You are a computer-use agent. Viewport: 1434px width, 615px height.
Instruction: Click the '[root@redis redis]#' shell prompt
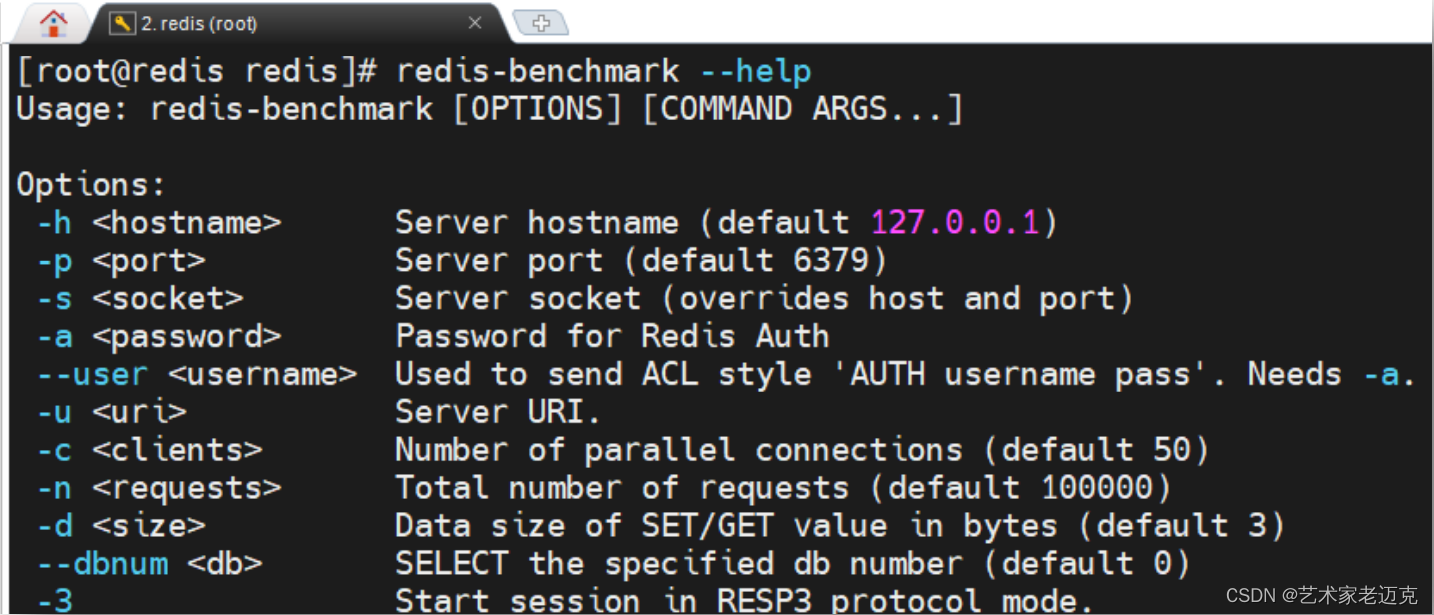tap(197, 72)
